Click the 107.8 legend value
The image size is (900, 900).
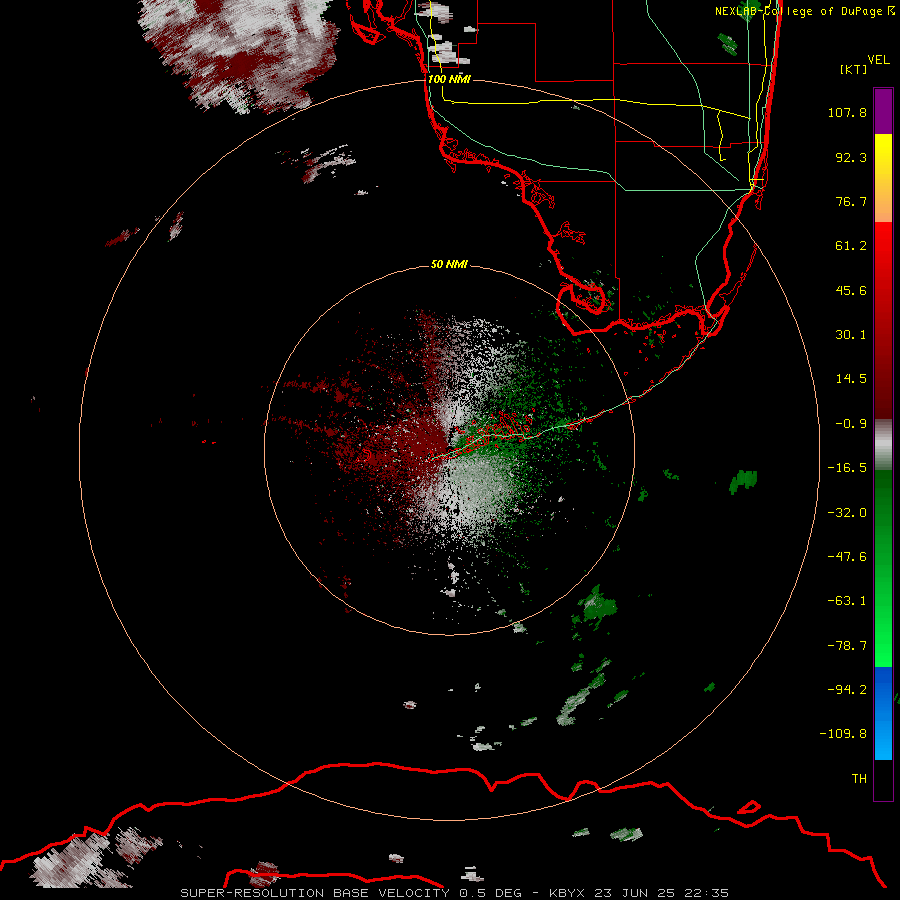tap(847, 112)
